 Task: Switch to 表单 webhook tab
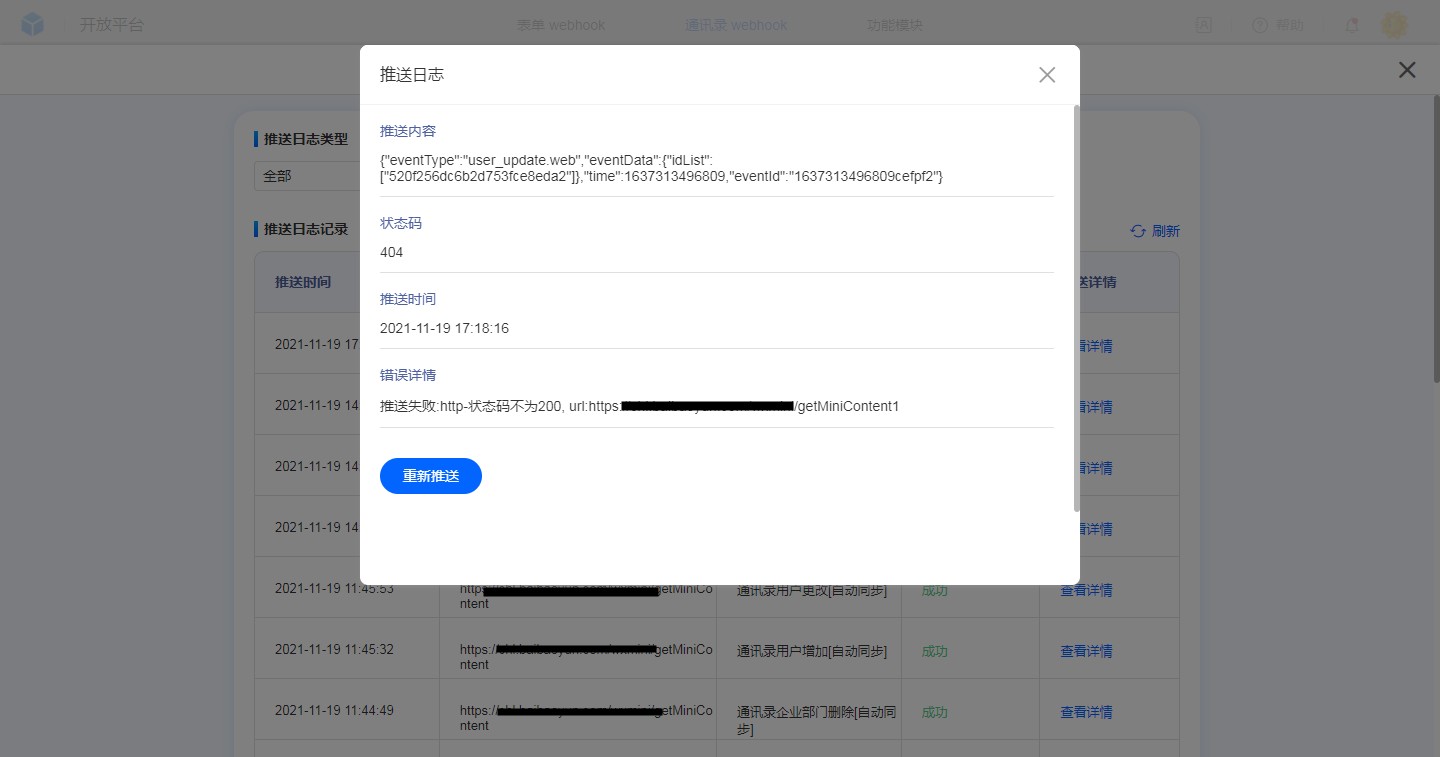pos(560,25)
